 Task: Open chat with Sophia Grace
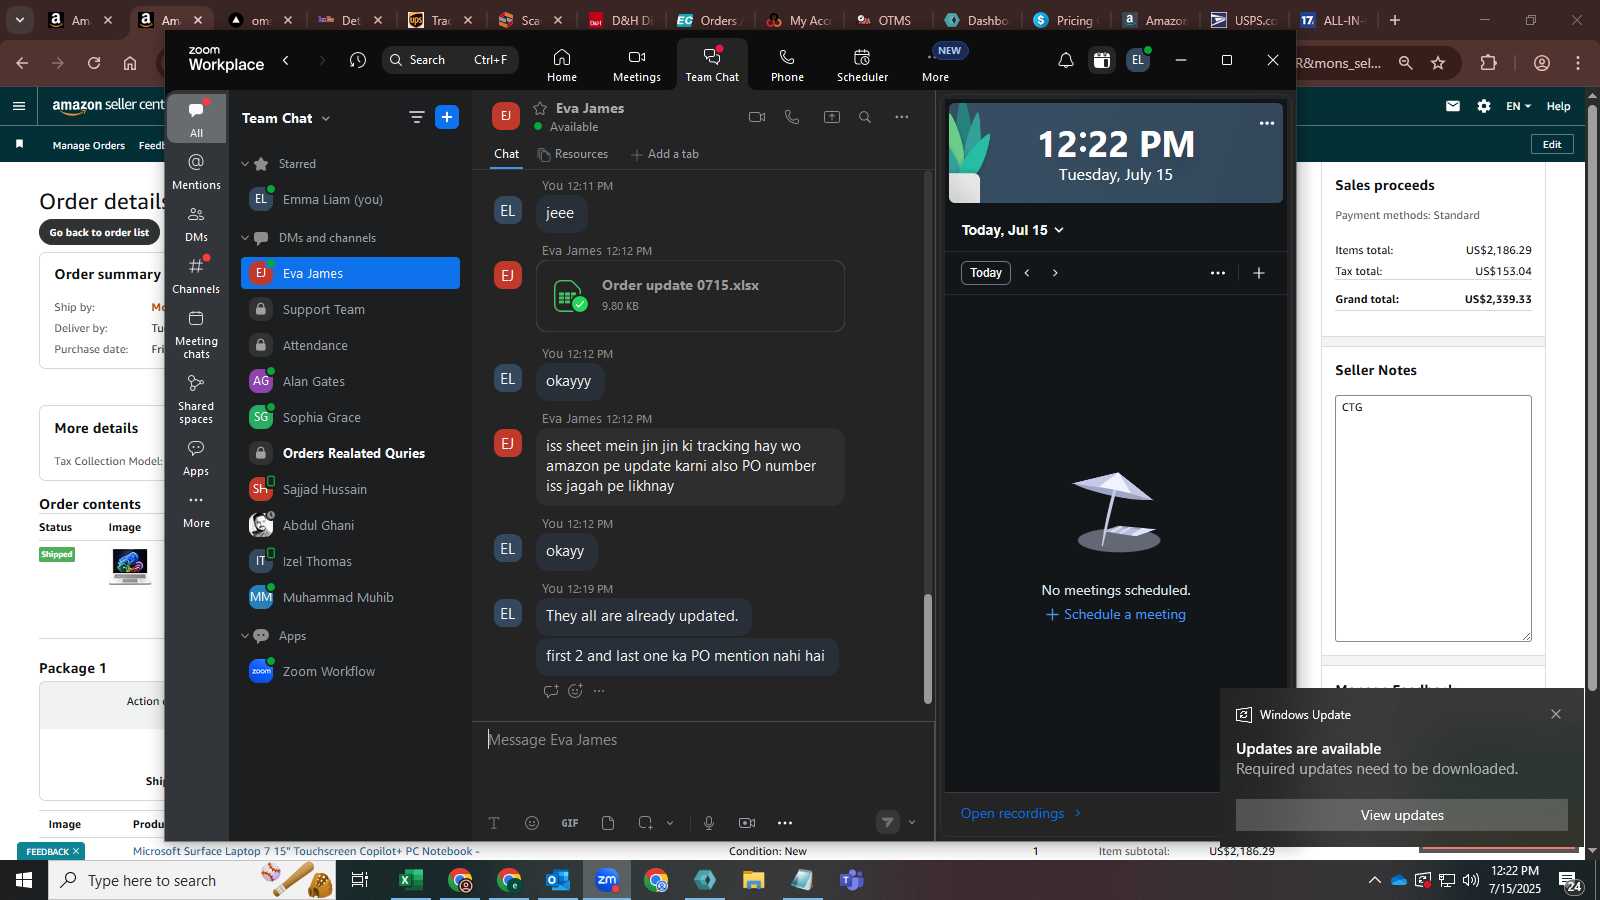(x=350, y=418)
